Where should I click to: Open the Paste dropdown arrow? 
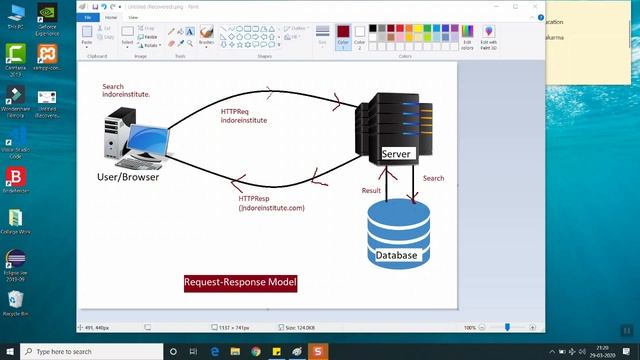point(87,46)
